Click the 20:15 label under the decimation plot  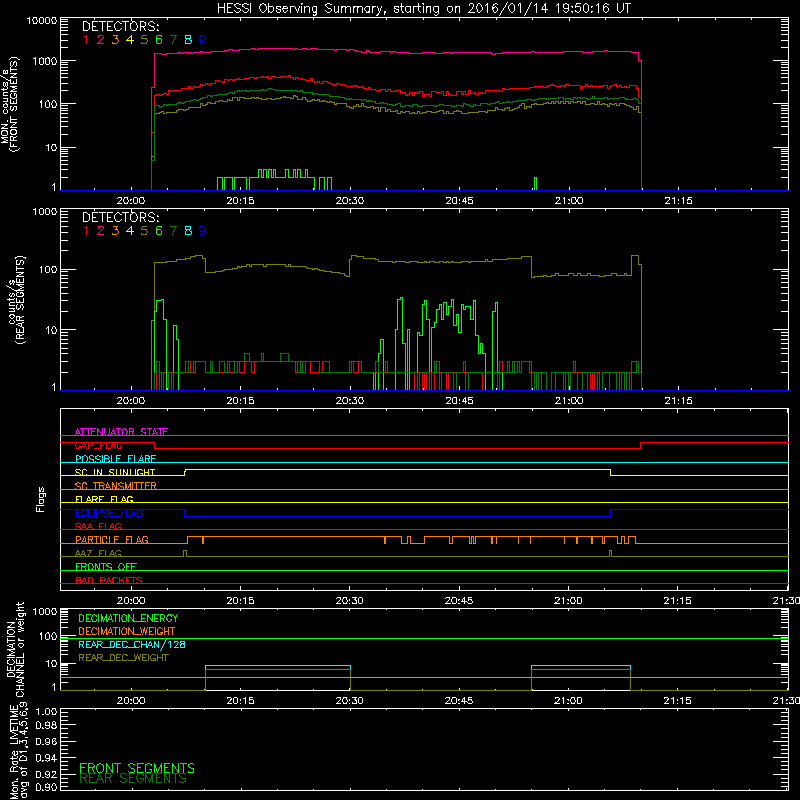[240, 701]
